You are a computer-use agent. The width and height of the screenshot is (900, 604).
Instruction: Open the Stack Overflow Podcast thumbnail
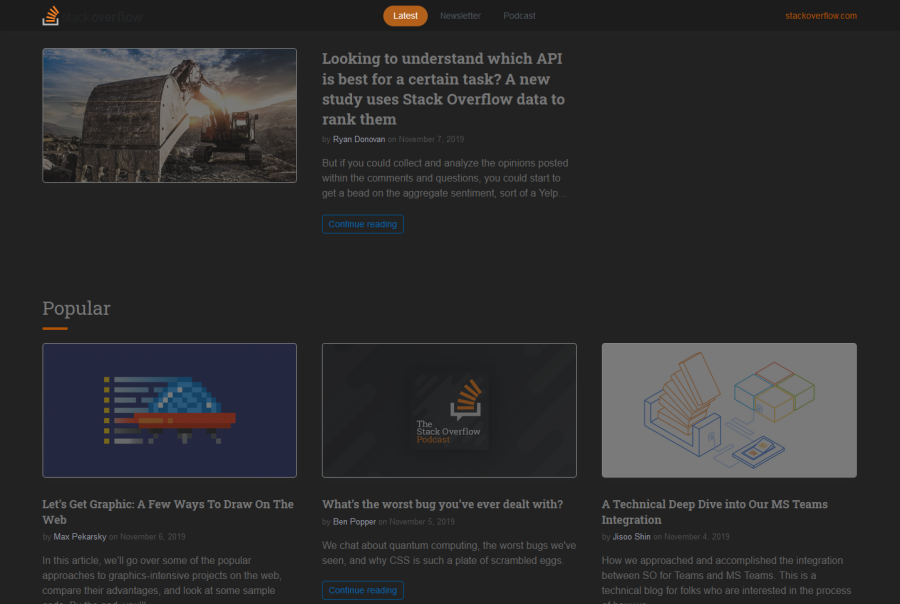[449, 411]
